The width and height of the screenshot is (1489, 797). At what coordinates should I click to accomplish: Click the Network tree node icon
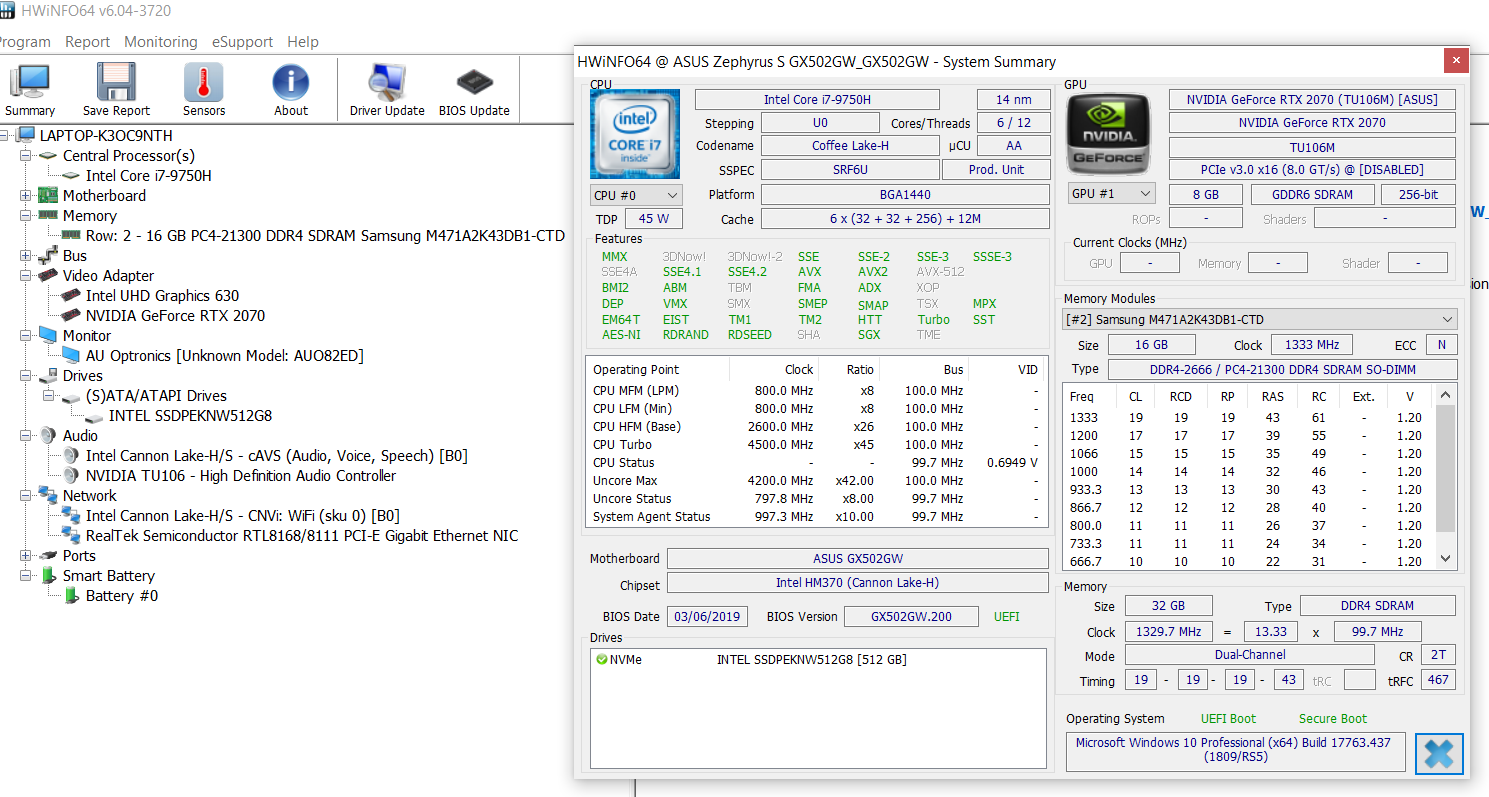[x=48, y=496]
